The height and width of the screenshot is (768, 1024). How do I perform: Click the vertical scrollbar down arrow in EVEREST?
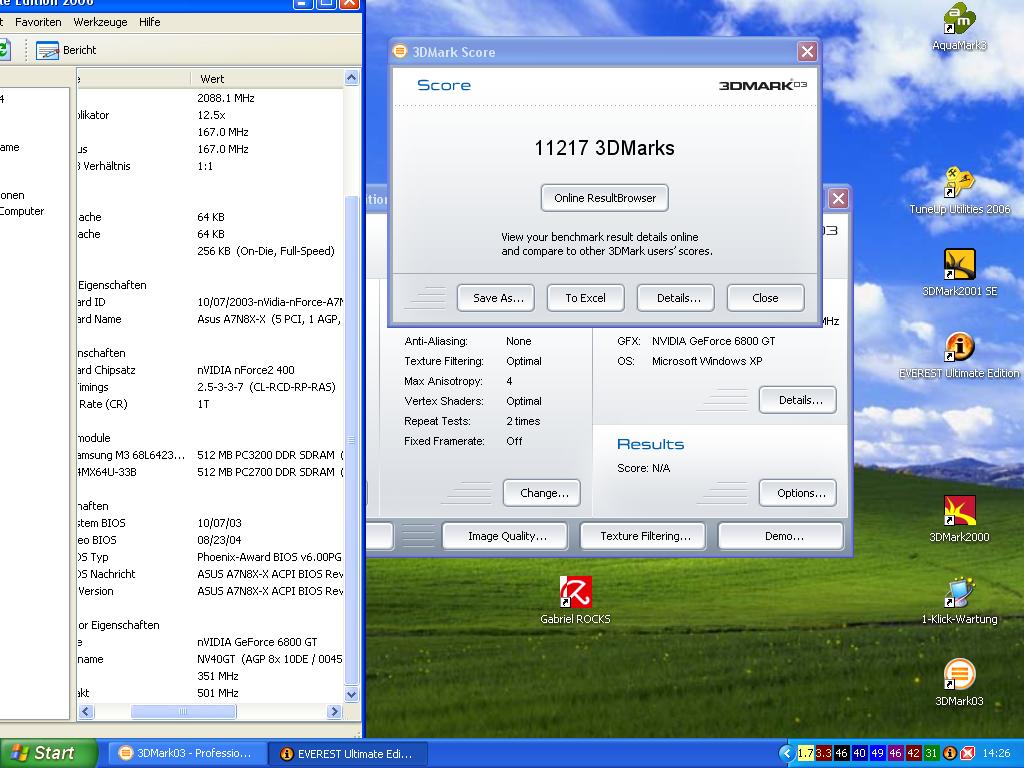351,695
